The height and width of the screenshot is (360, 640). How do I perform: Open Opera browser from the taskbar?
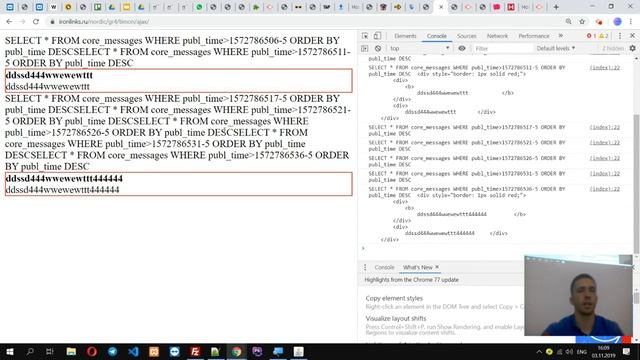[x=92, y=351]
